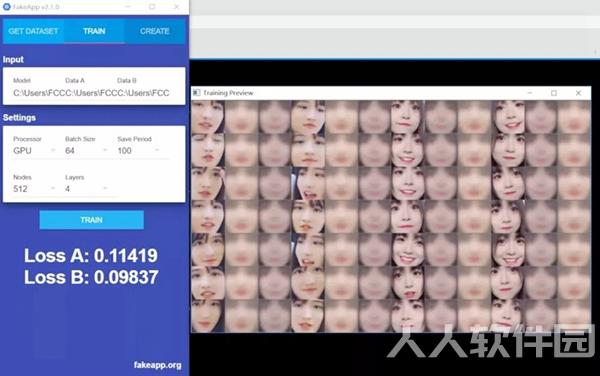Minimize the FakeApp window
The width and height of the screenshot is (600, 376).
128,7
